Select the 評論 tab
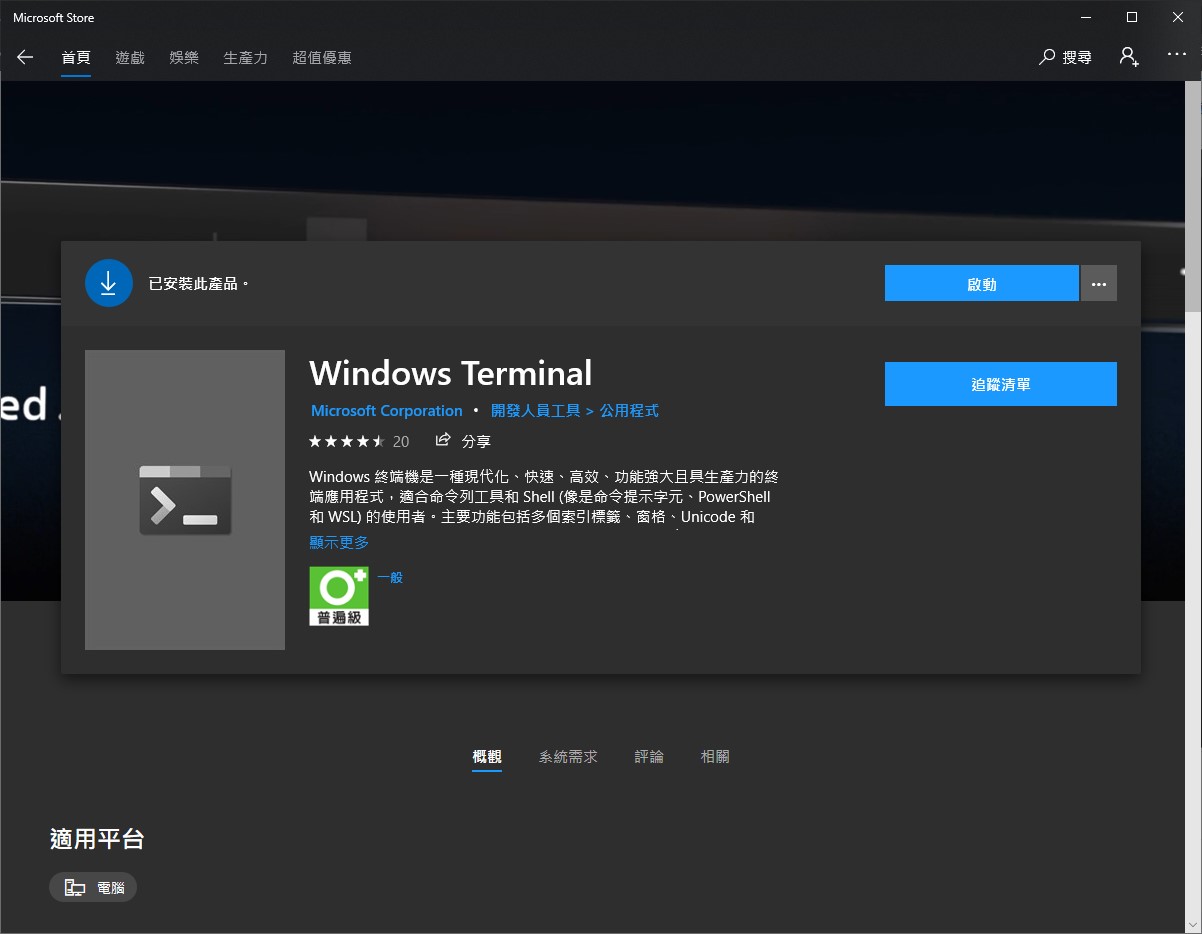The width and height of the screenshot is (1202, 934). click(x=649, y=757)
